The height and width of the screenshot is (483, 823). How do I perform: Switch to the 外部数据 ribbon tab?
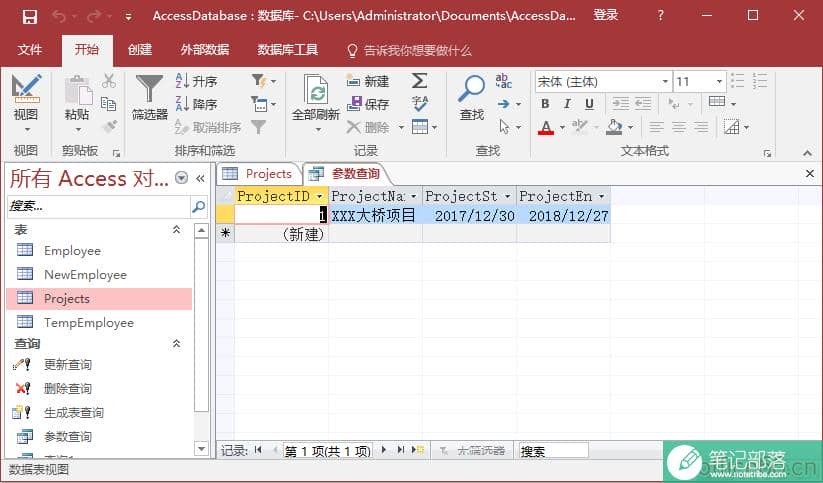205,50
